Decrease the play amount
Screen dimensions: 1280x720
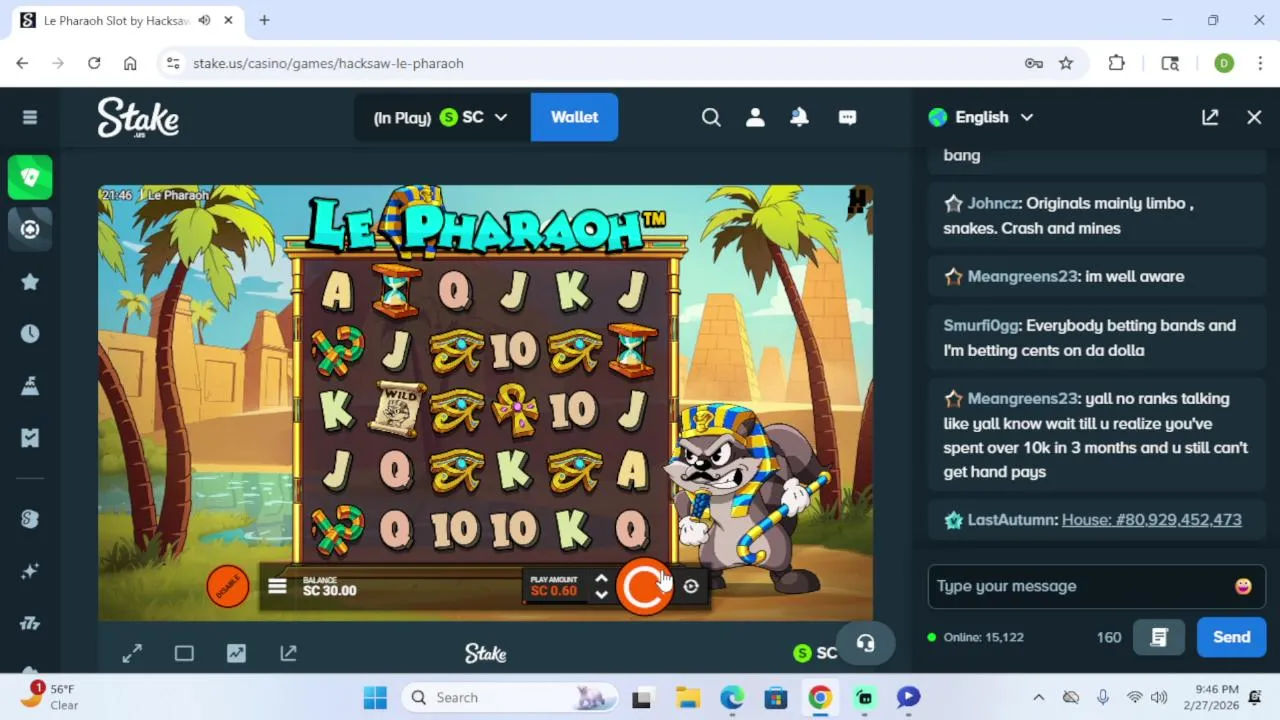[x=601, y=595]
